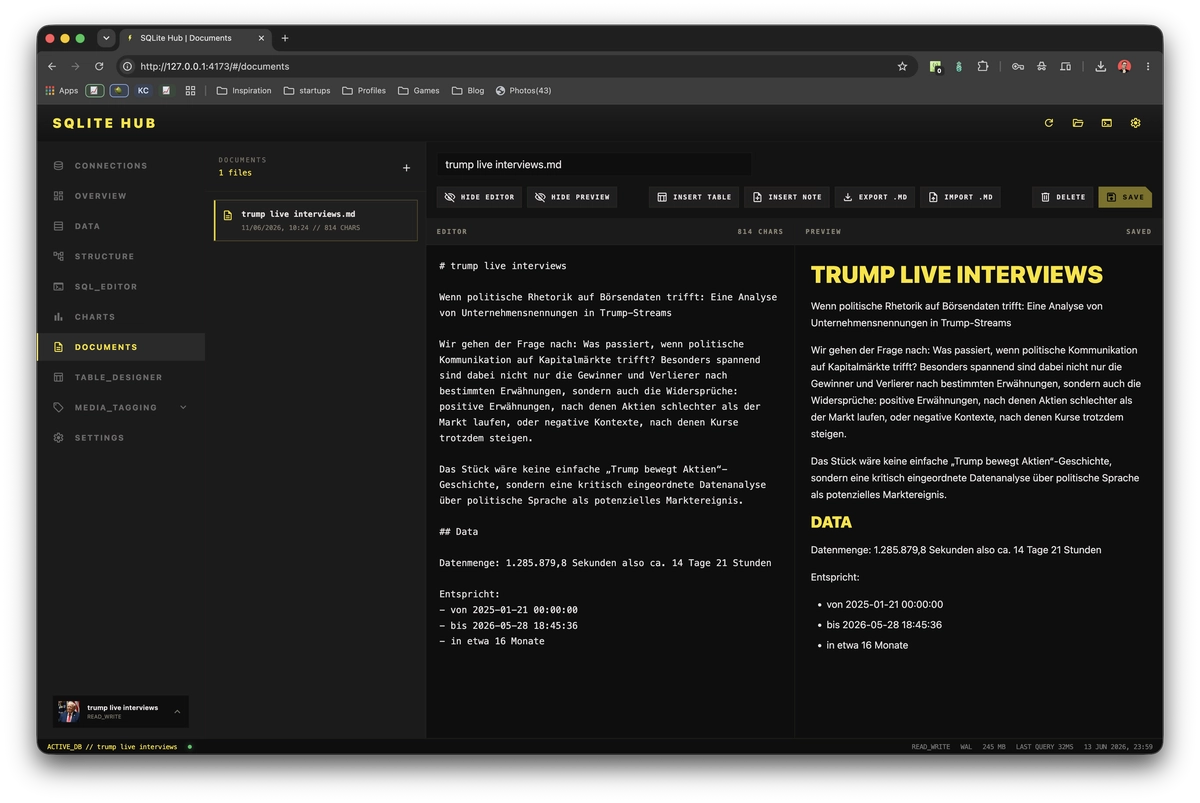
Task: Click the SQLITE HUB logo
Action: coord(104,123)
